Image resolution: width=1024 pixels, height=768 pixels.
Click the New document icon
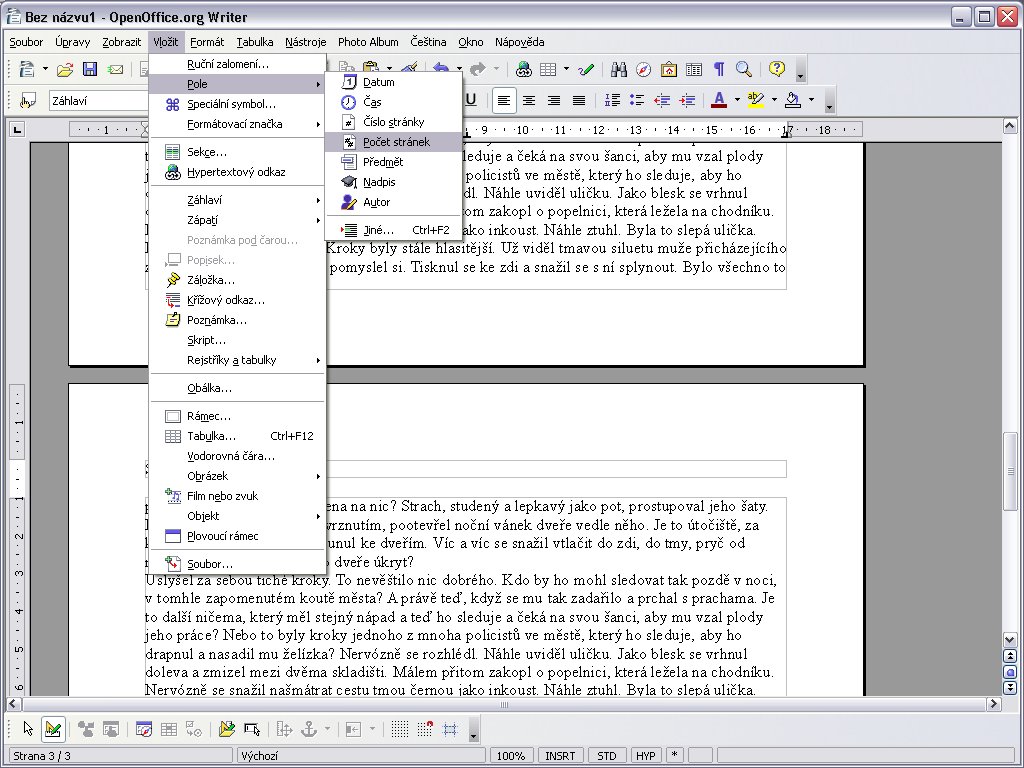pyautogui.click(x=27, y=69)
